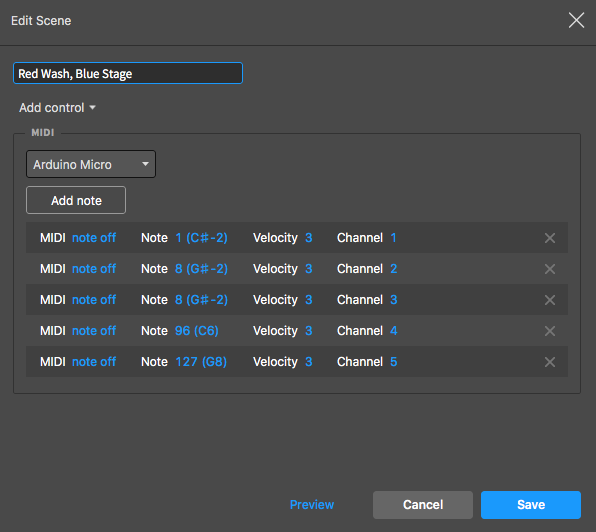596x532 pixels.
Task: Edit velocity value in Channel 2 row
Action: click(x=309, y=269)
